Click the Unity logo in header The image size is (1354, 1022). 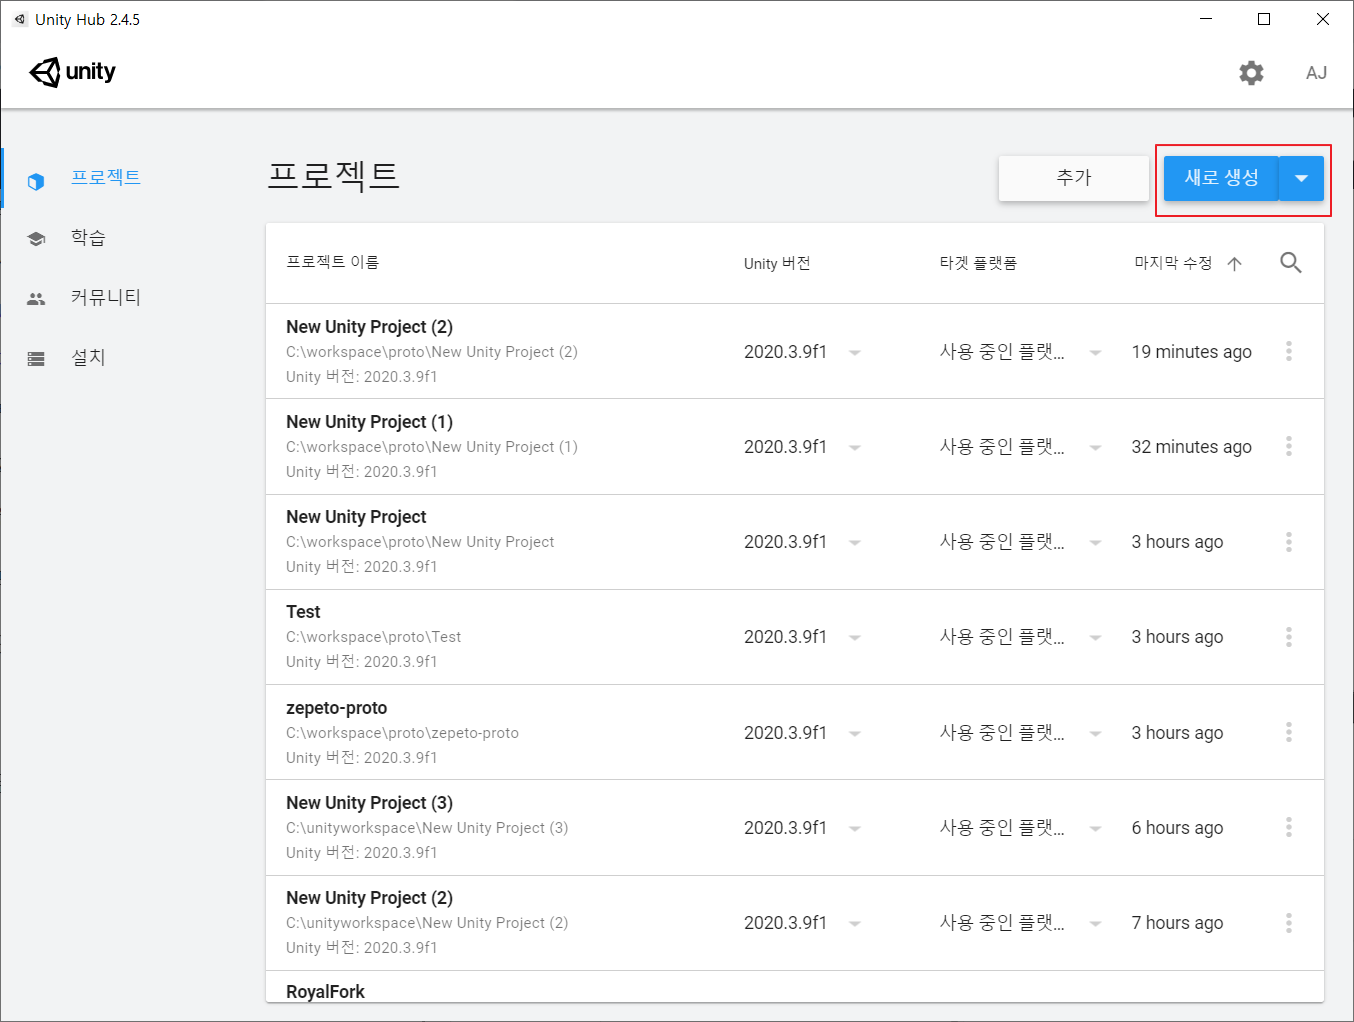(72, 72)
